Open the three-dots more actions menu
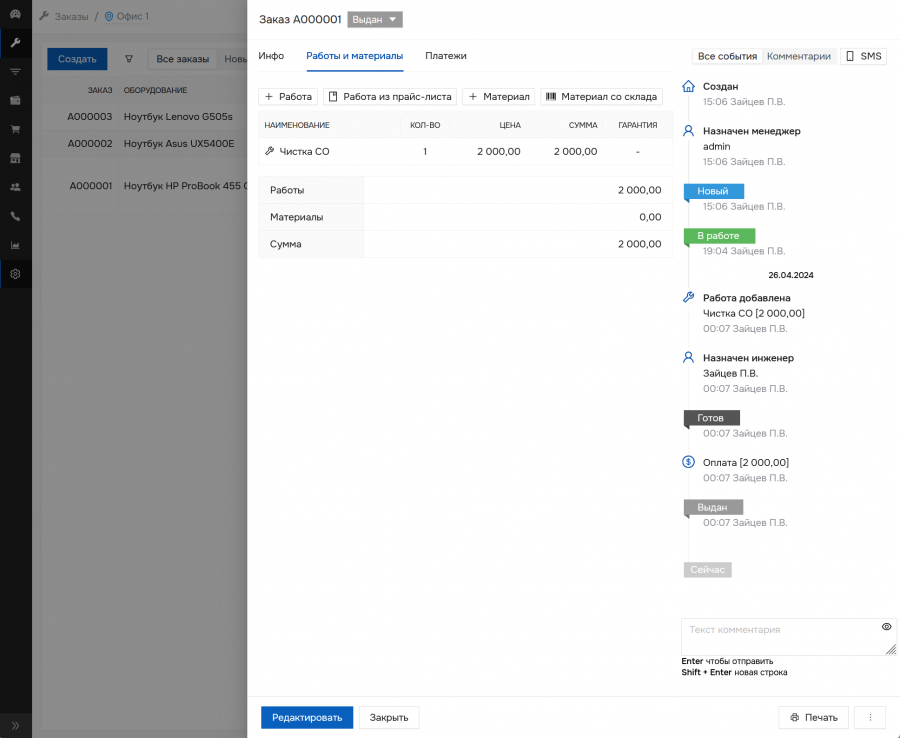The height and width of the screenshot is (738, 900). [x=870, y=718]
